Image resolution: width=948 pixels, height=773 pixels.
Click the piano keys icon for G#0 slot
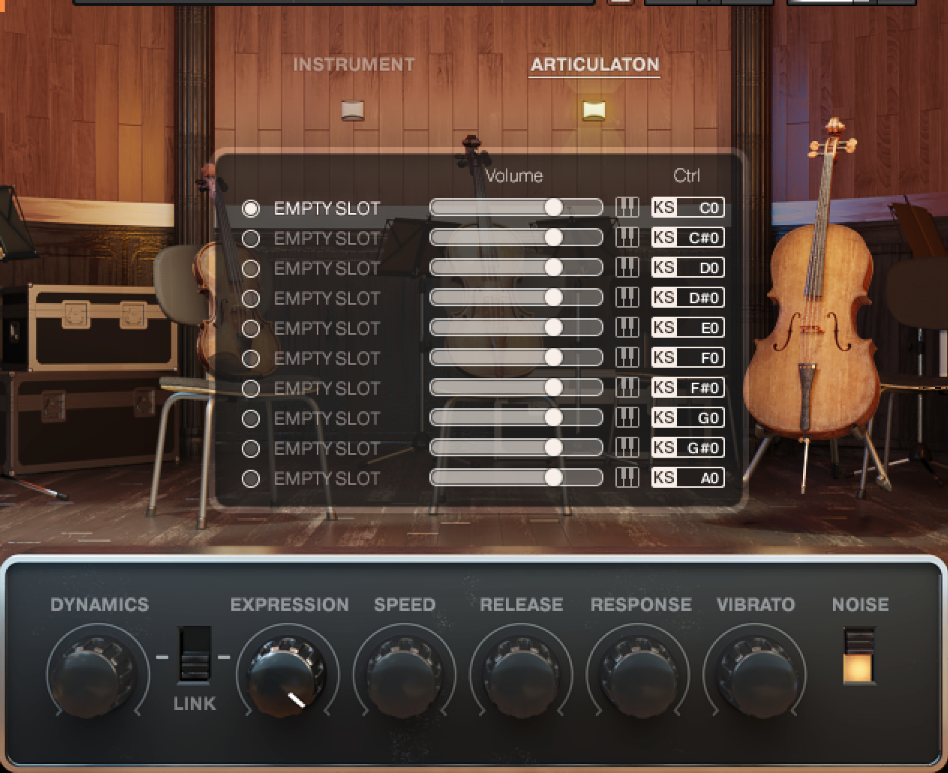[627, 448]
